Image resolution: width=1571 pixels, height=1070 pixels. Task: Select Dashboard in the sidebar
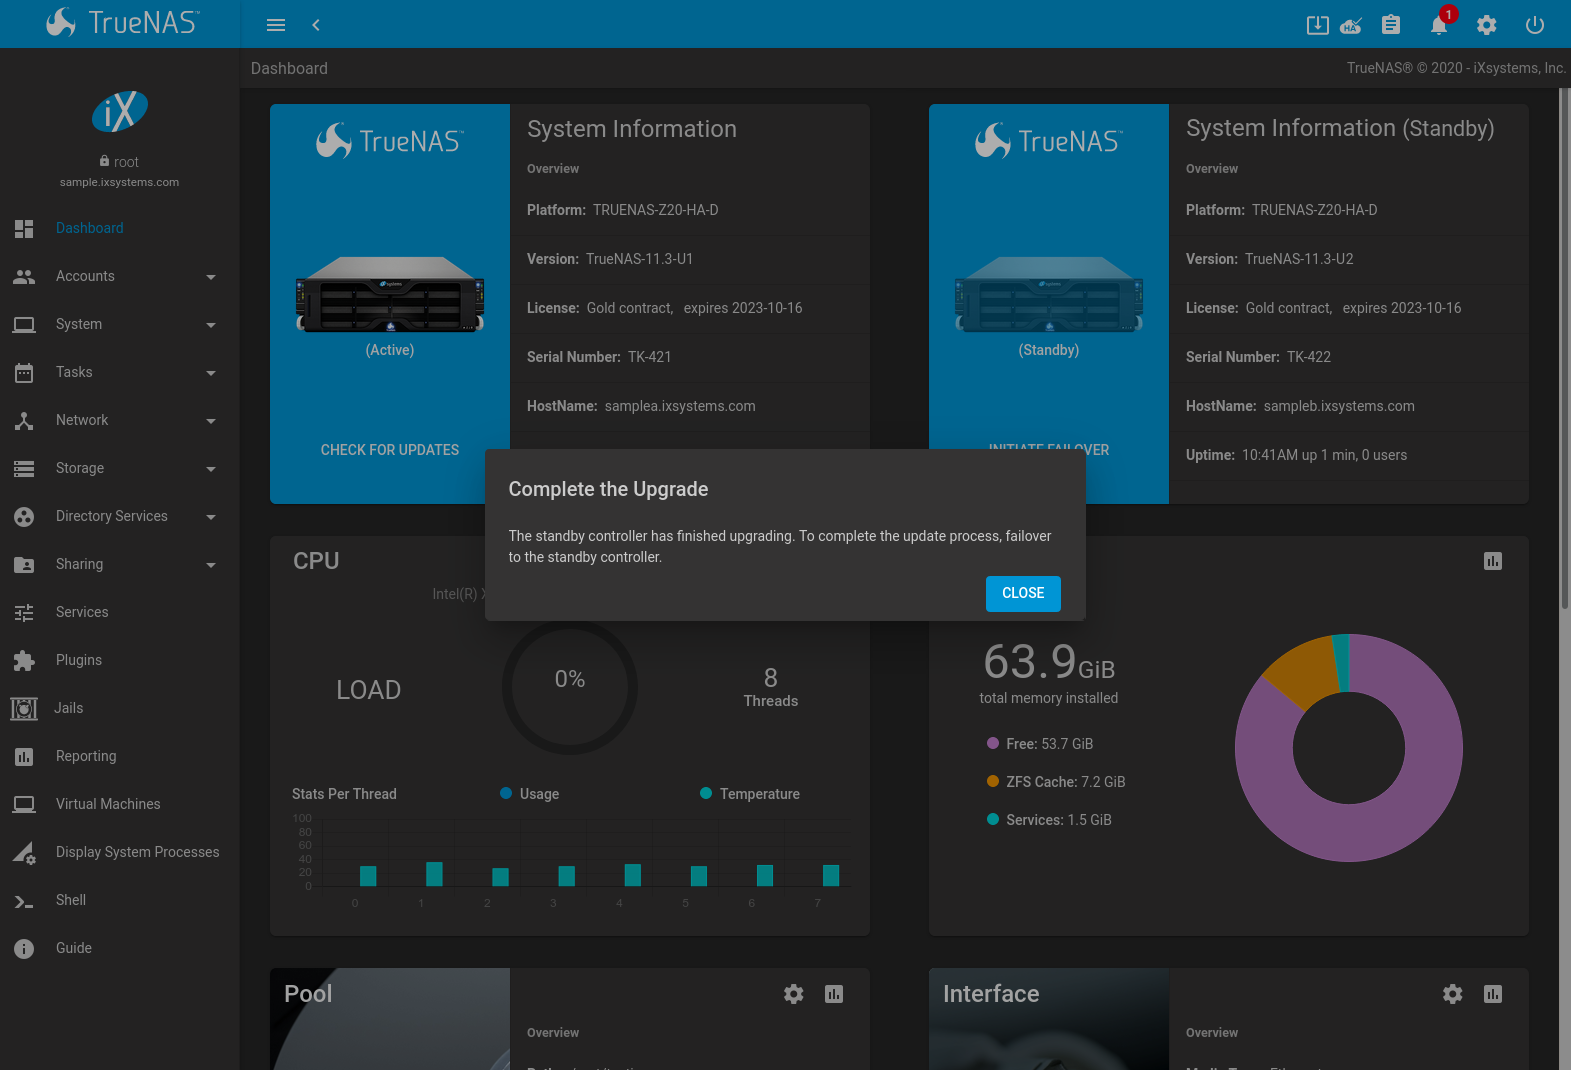tap(120, 228)
